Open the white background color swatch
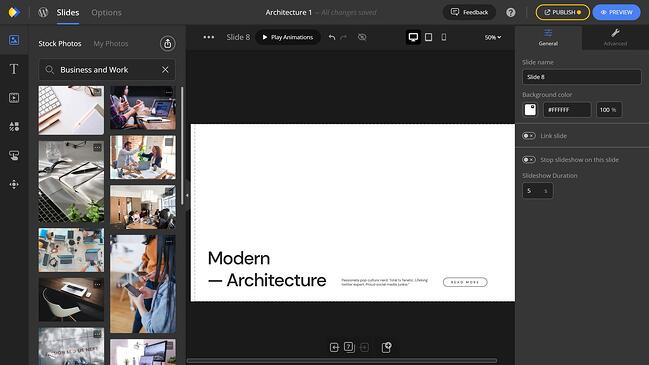 (x=530, y=110)
